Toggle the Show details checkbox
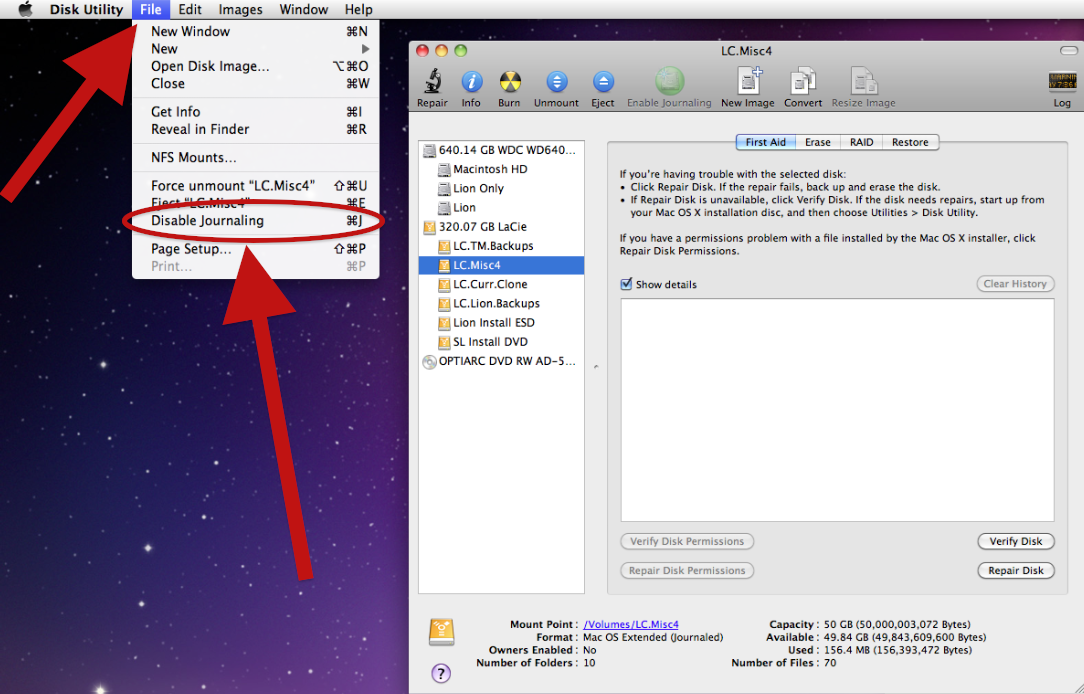The height and width of the screenshot is (694, 1084). 626,284
